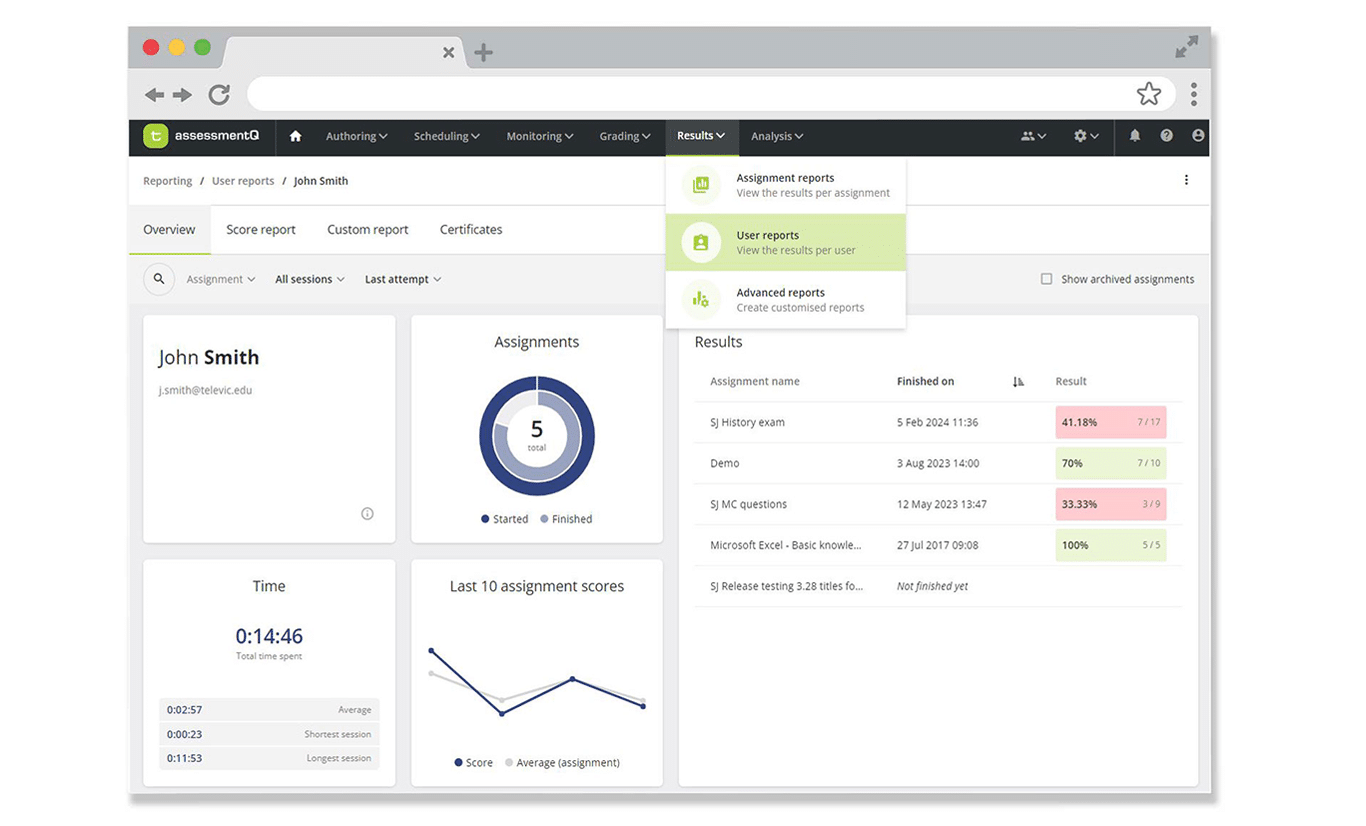Open a new browser tab with plus icon

click(483, 52)
